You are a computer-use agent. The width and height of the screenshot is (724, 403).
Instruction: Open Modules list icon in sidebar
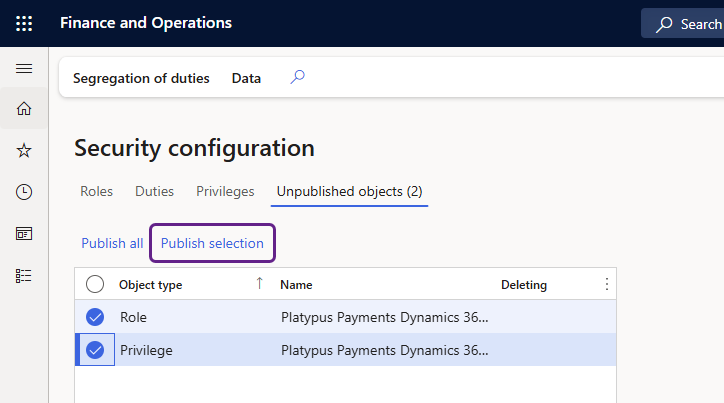[x=24, y=275]
